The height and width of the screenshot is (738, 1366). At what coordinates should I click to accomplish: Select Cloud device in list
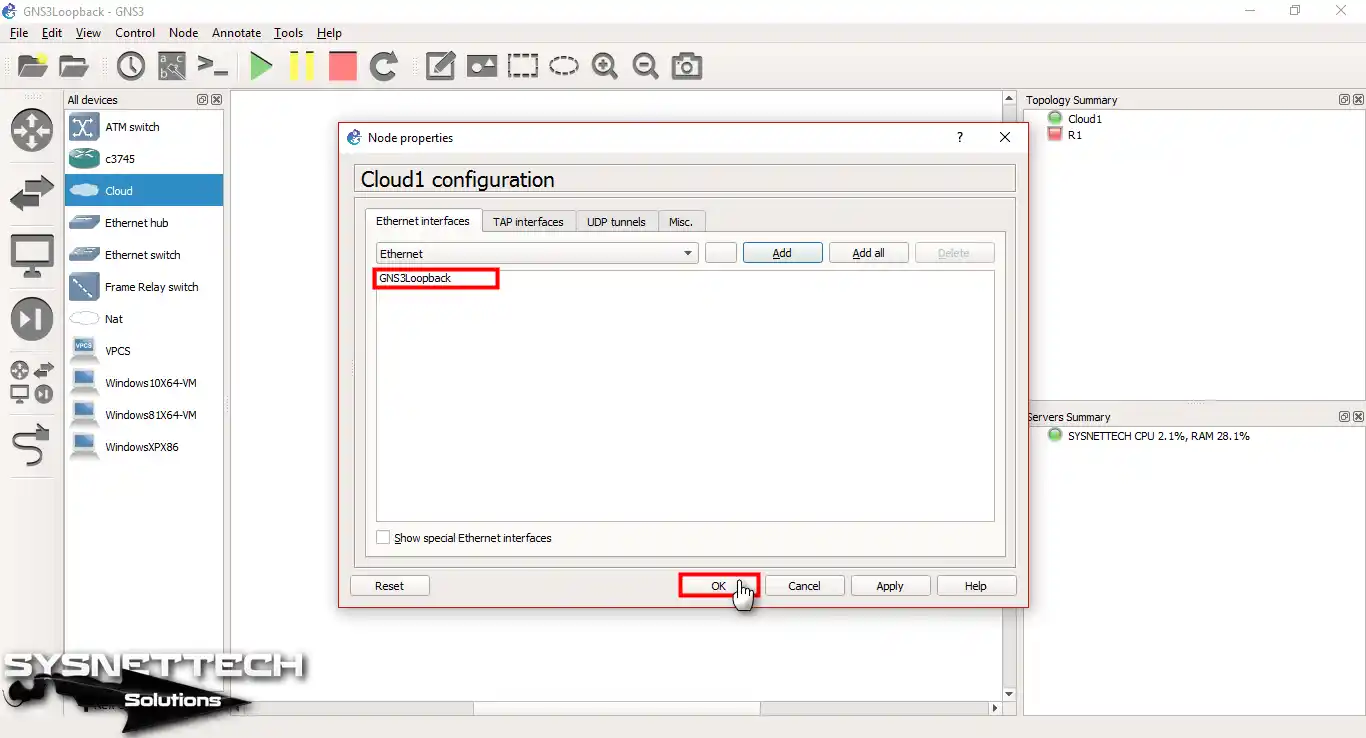tap(144, 191)
